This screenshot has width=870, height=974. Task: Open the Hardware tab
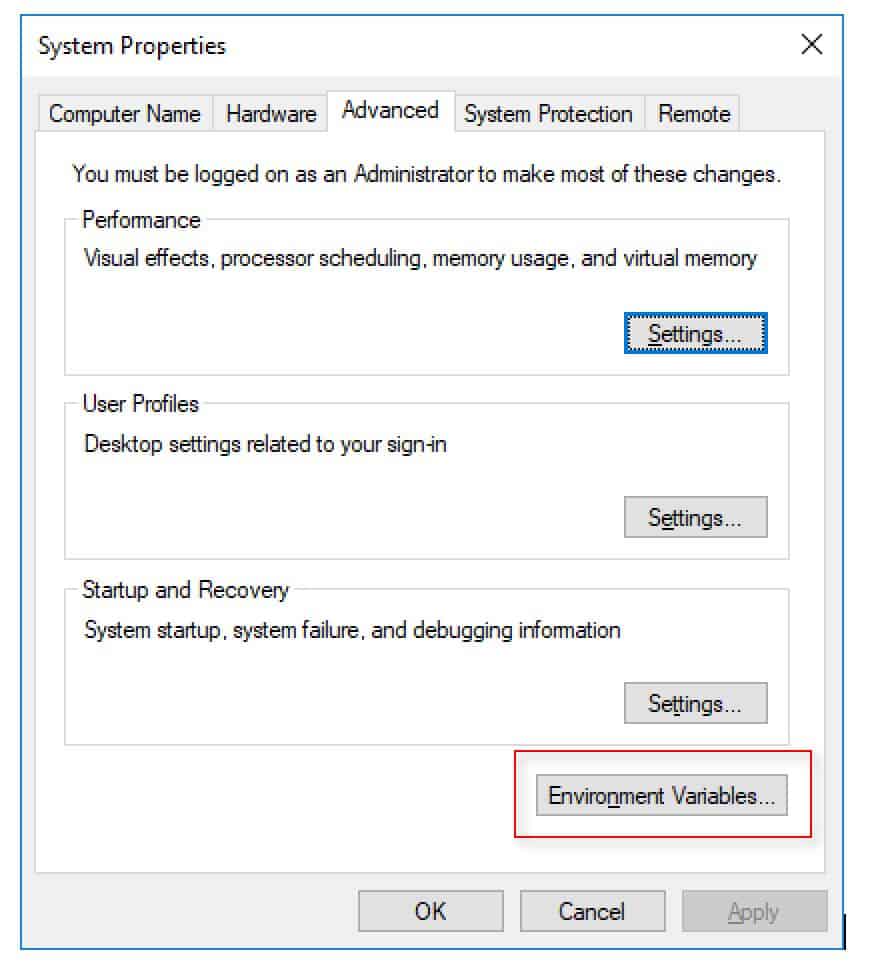tap(271, 114)
